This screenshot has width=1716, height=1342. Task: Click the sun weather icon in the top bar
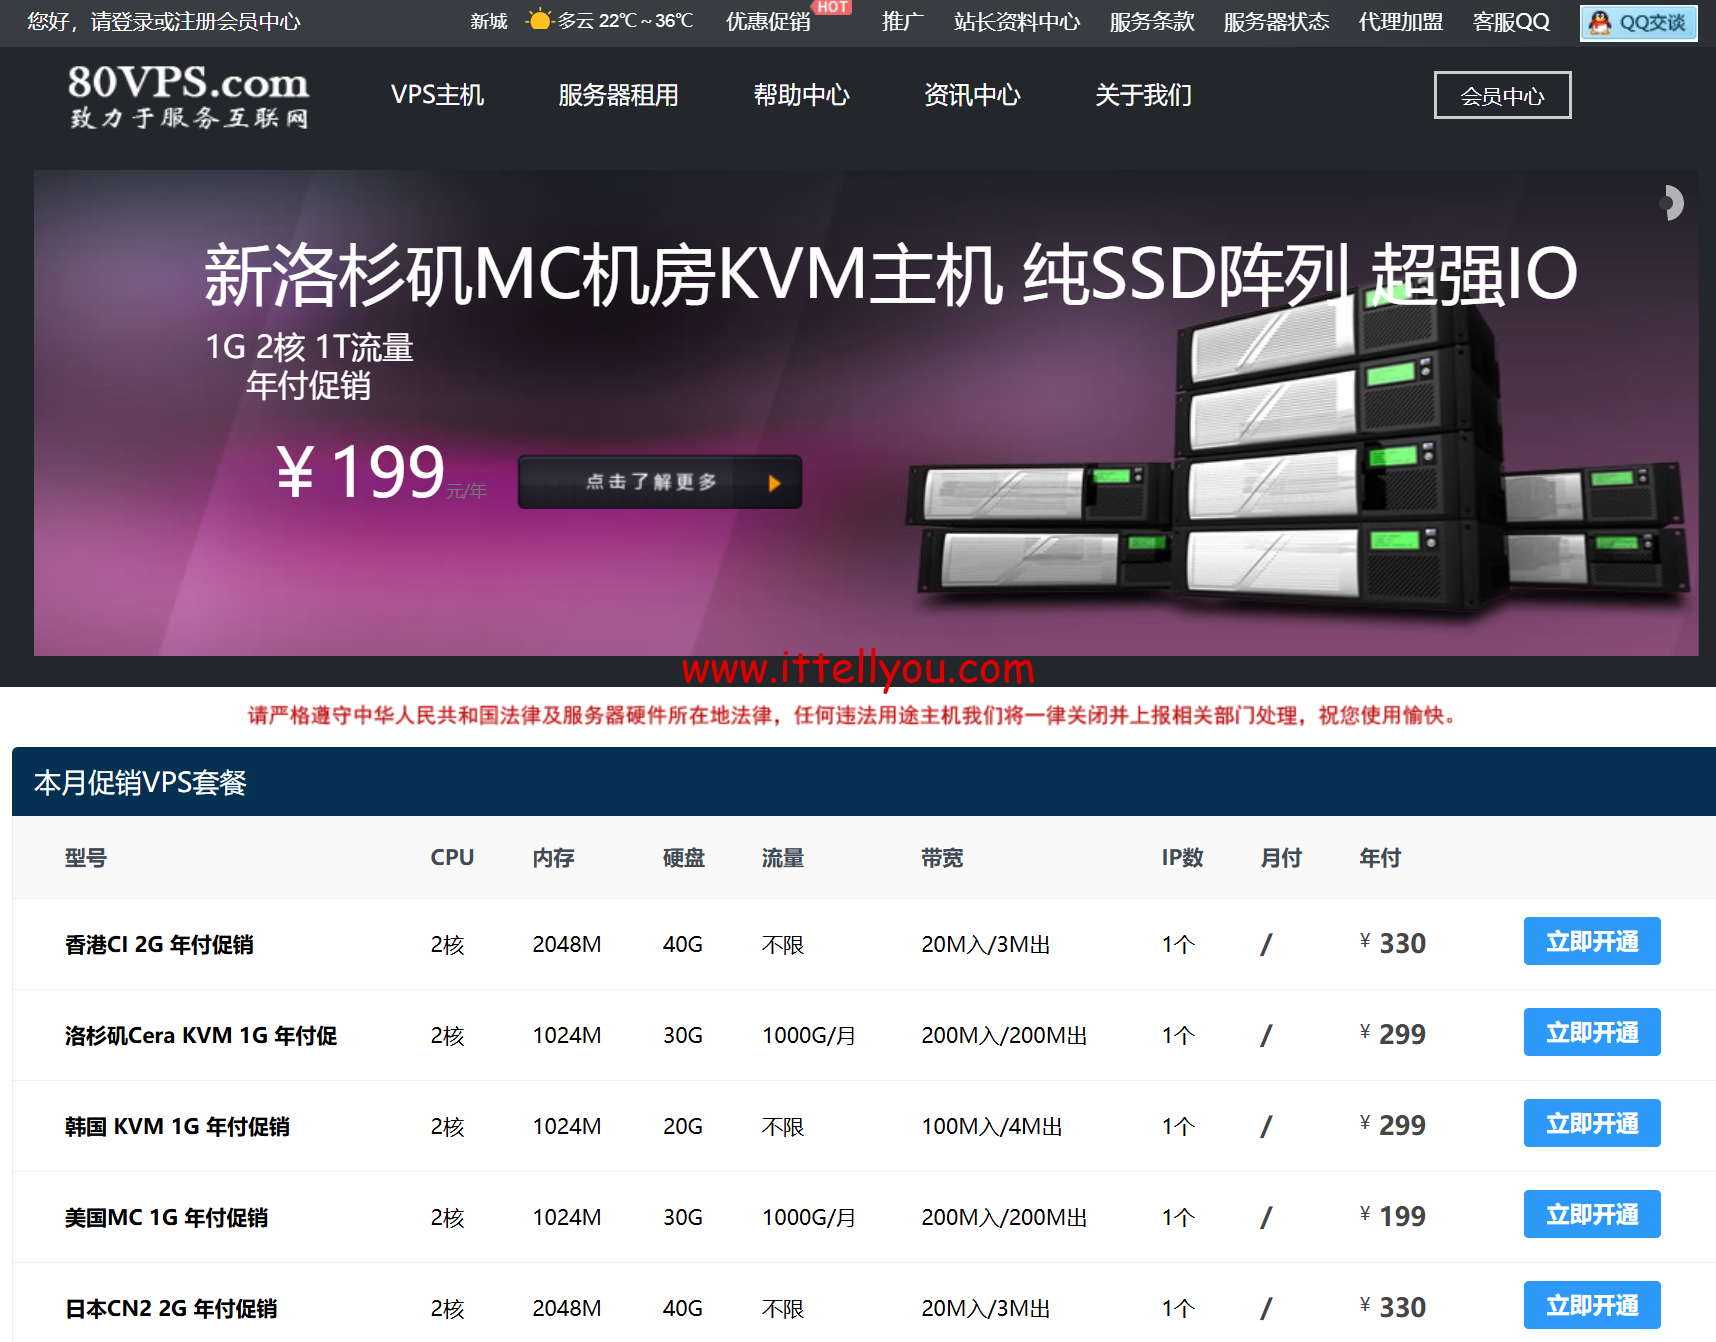pyautogui.click(x=539, y=19)
